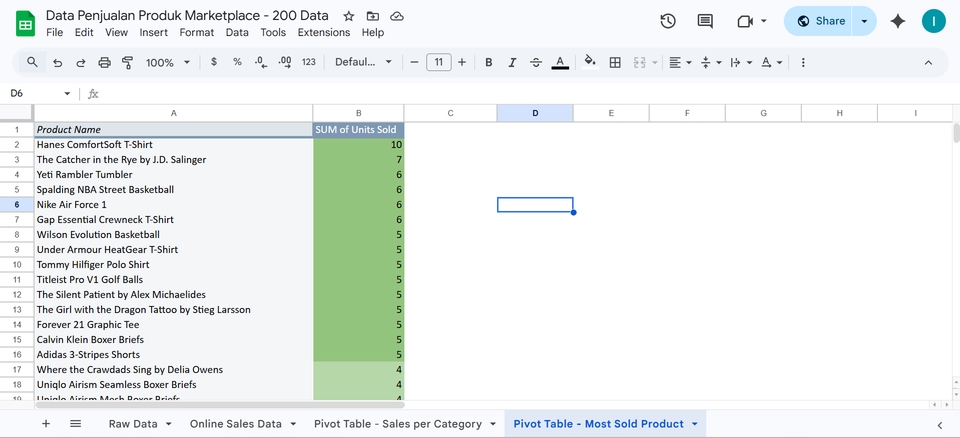Image resolution: width=960 pixels, height=438 pixels.
Task: Open the borders tool
Action: point(615,62)
